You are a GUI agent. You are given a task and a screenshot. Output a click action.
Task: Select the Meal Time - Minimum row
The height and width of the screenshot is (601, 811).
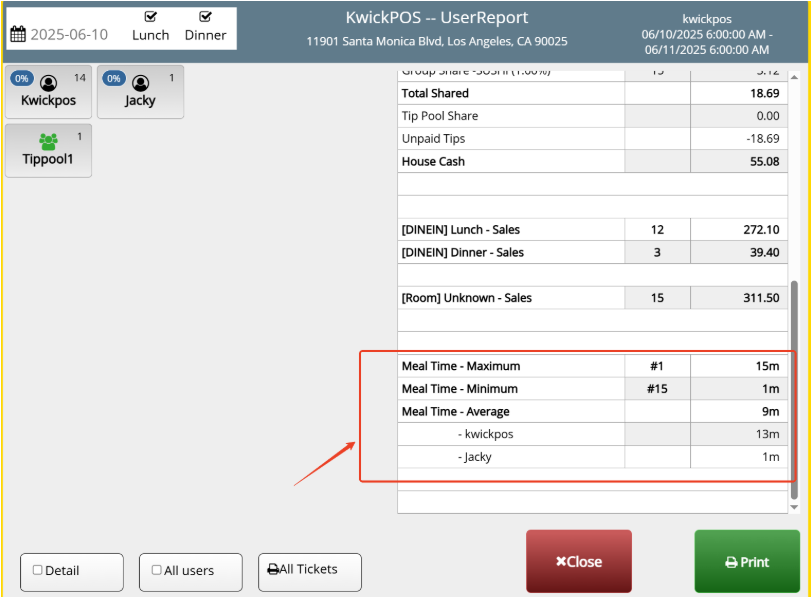click(593, 389)
